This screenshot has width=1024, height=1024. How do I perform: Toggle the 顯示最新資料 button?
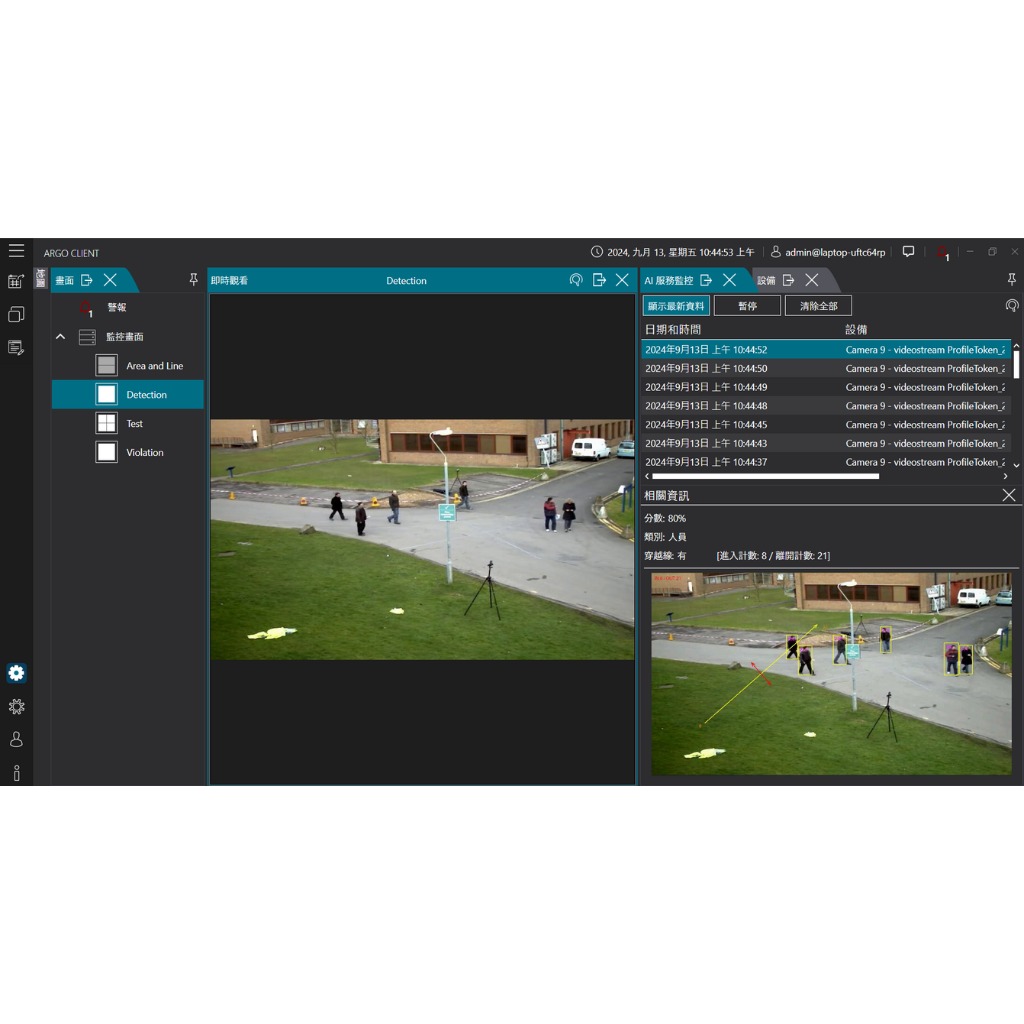tap(676, 306)
